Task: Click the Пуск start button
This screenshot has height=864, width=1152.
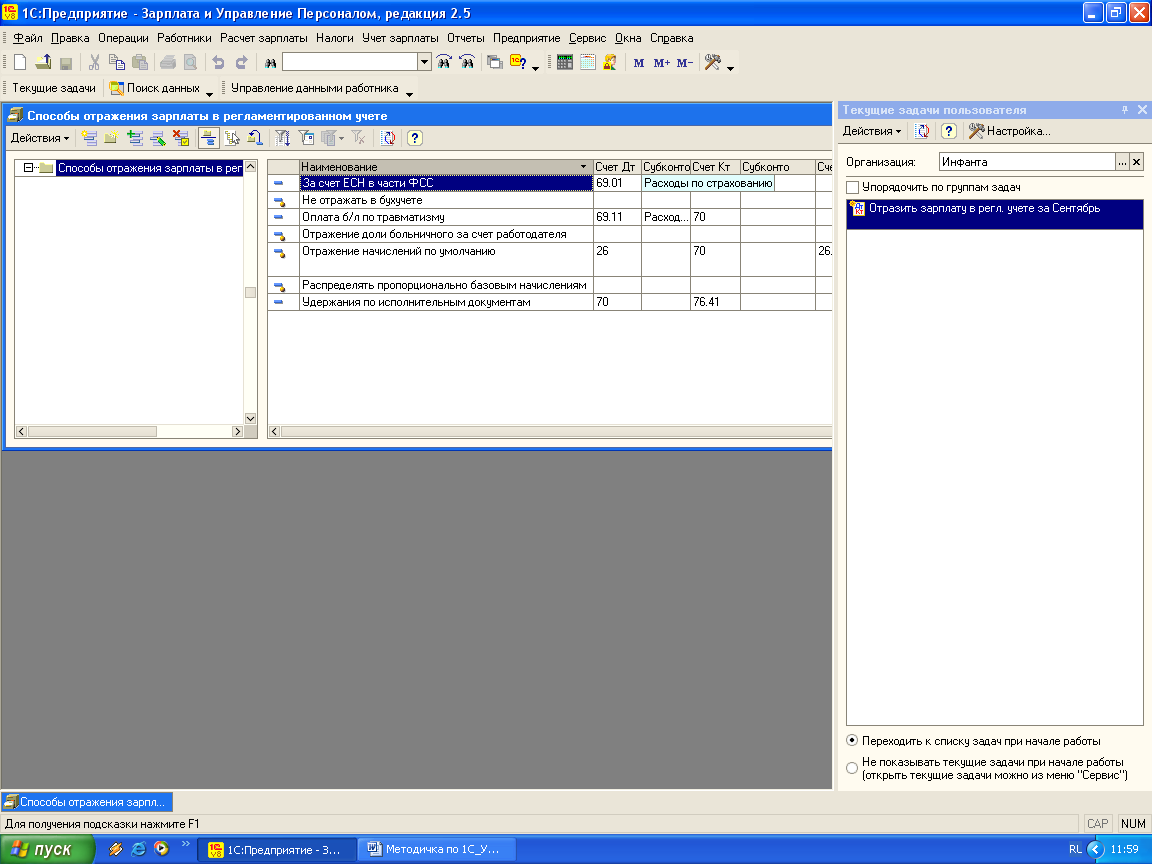Action: [x=47, y=849]
